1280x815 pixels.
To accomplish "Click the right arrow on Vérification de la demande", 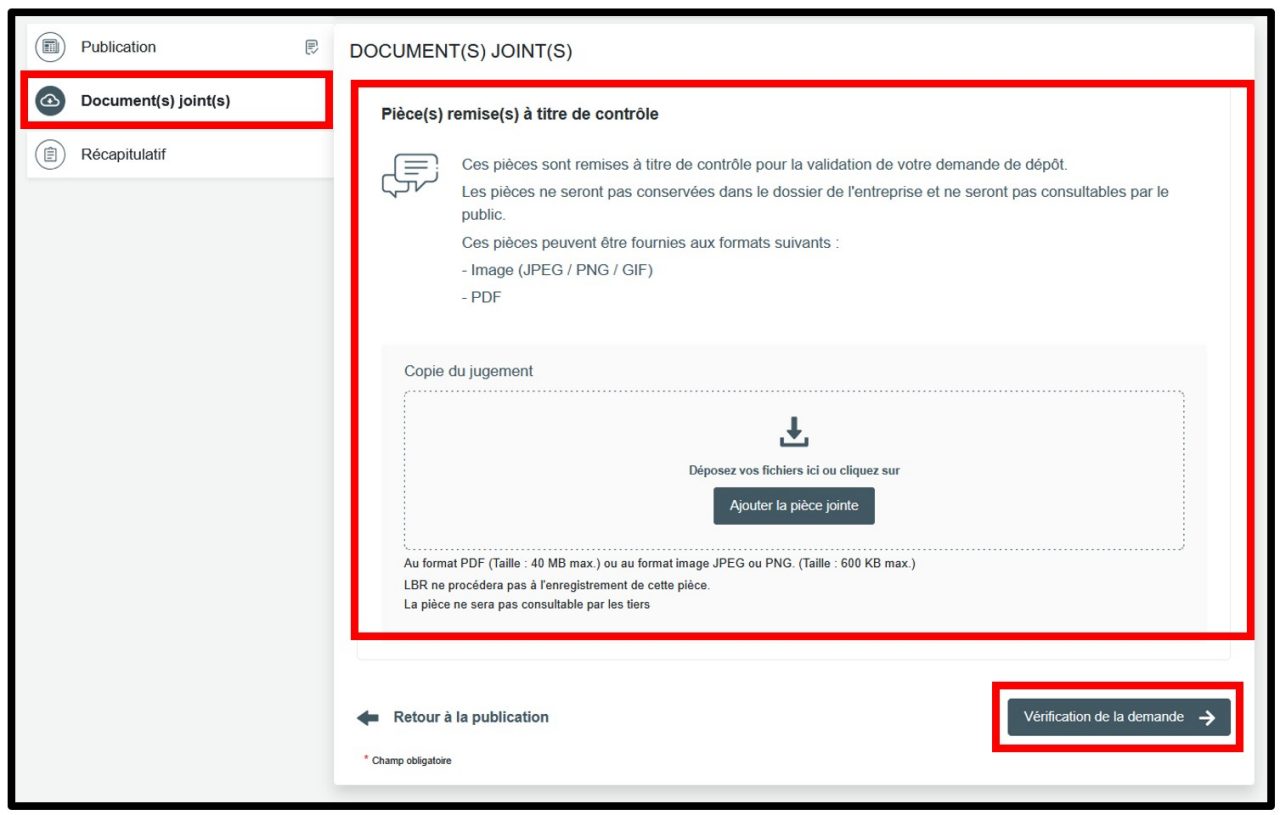I will (x=1207, y=717).
